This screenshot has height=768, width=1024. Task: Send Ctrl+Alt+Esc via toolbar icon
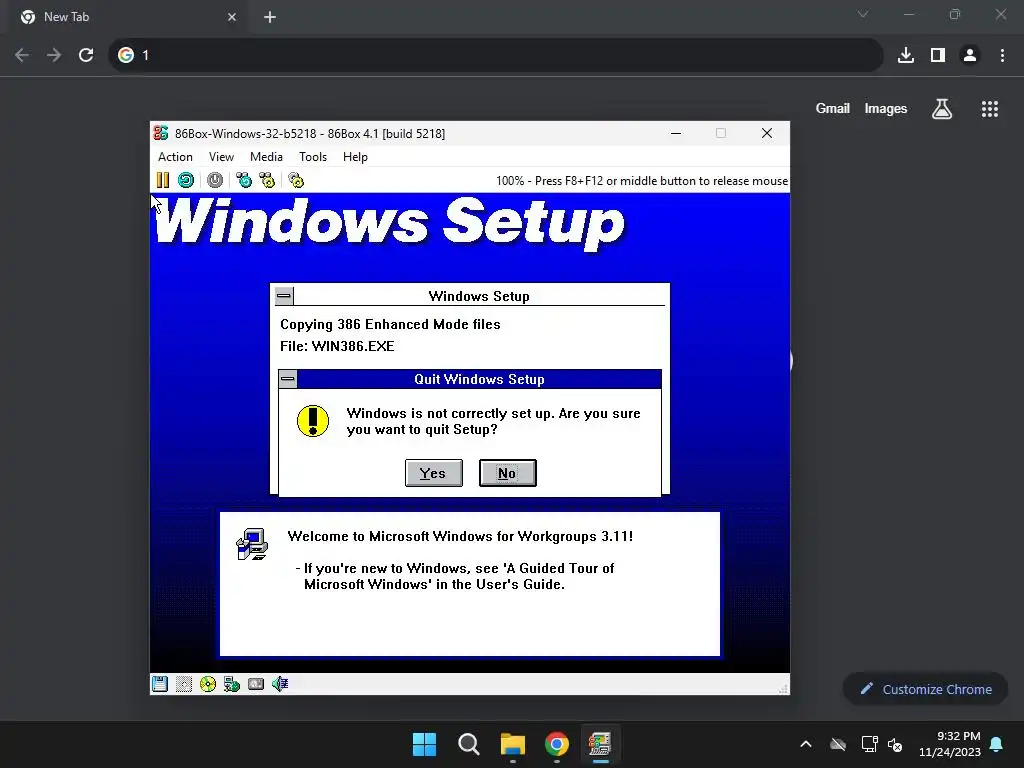pos(267,180)
